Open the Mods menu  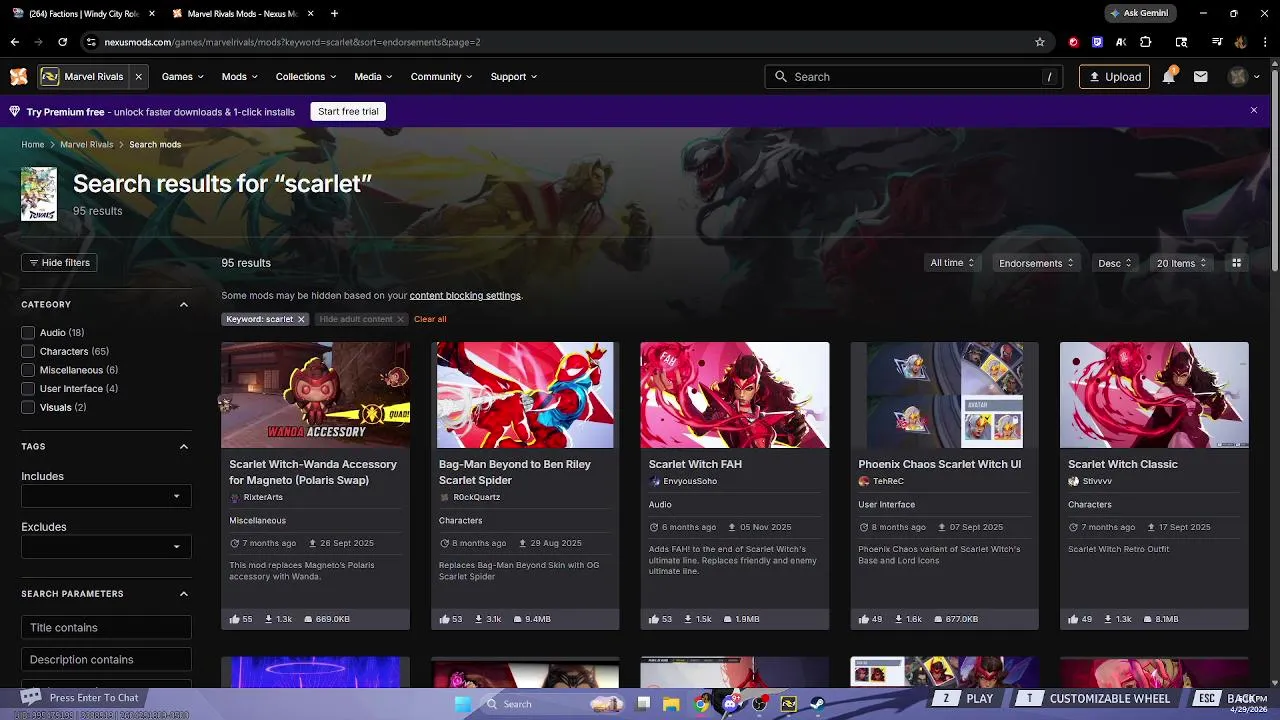[239, 77]
